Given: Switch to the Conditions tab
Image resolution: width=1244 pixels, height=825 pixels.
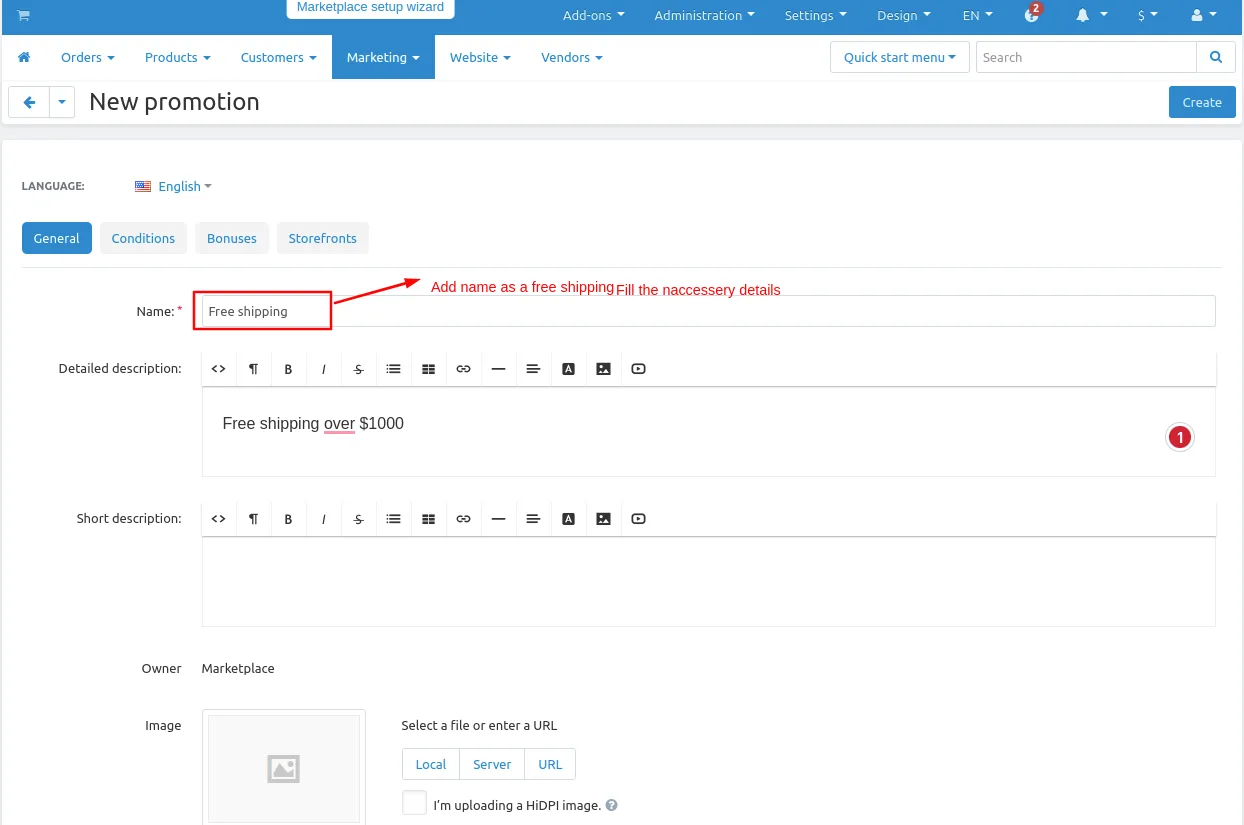Looking at the screenshot, I should (x=143, y=238).
